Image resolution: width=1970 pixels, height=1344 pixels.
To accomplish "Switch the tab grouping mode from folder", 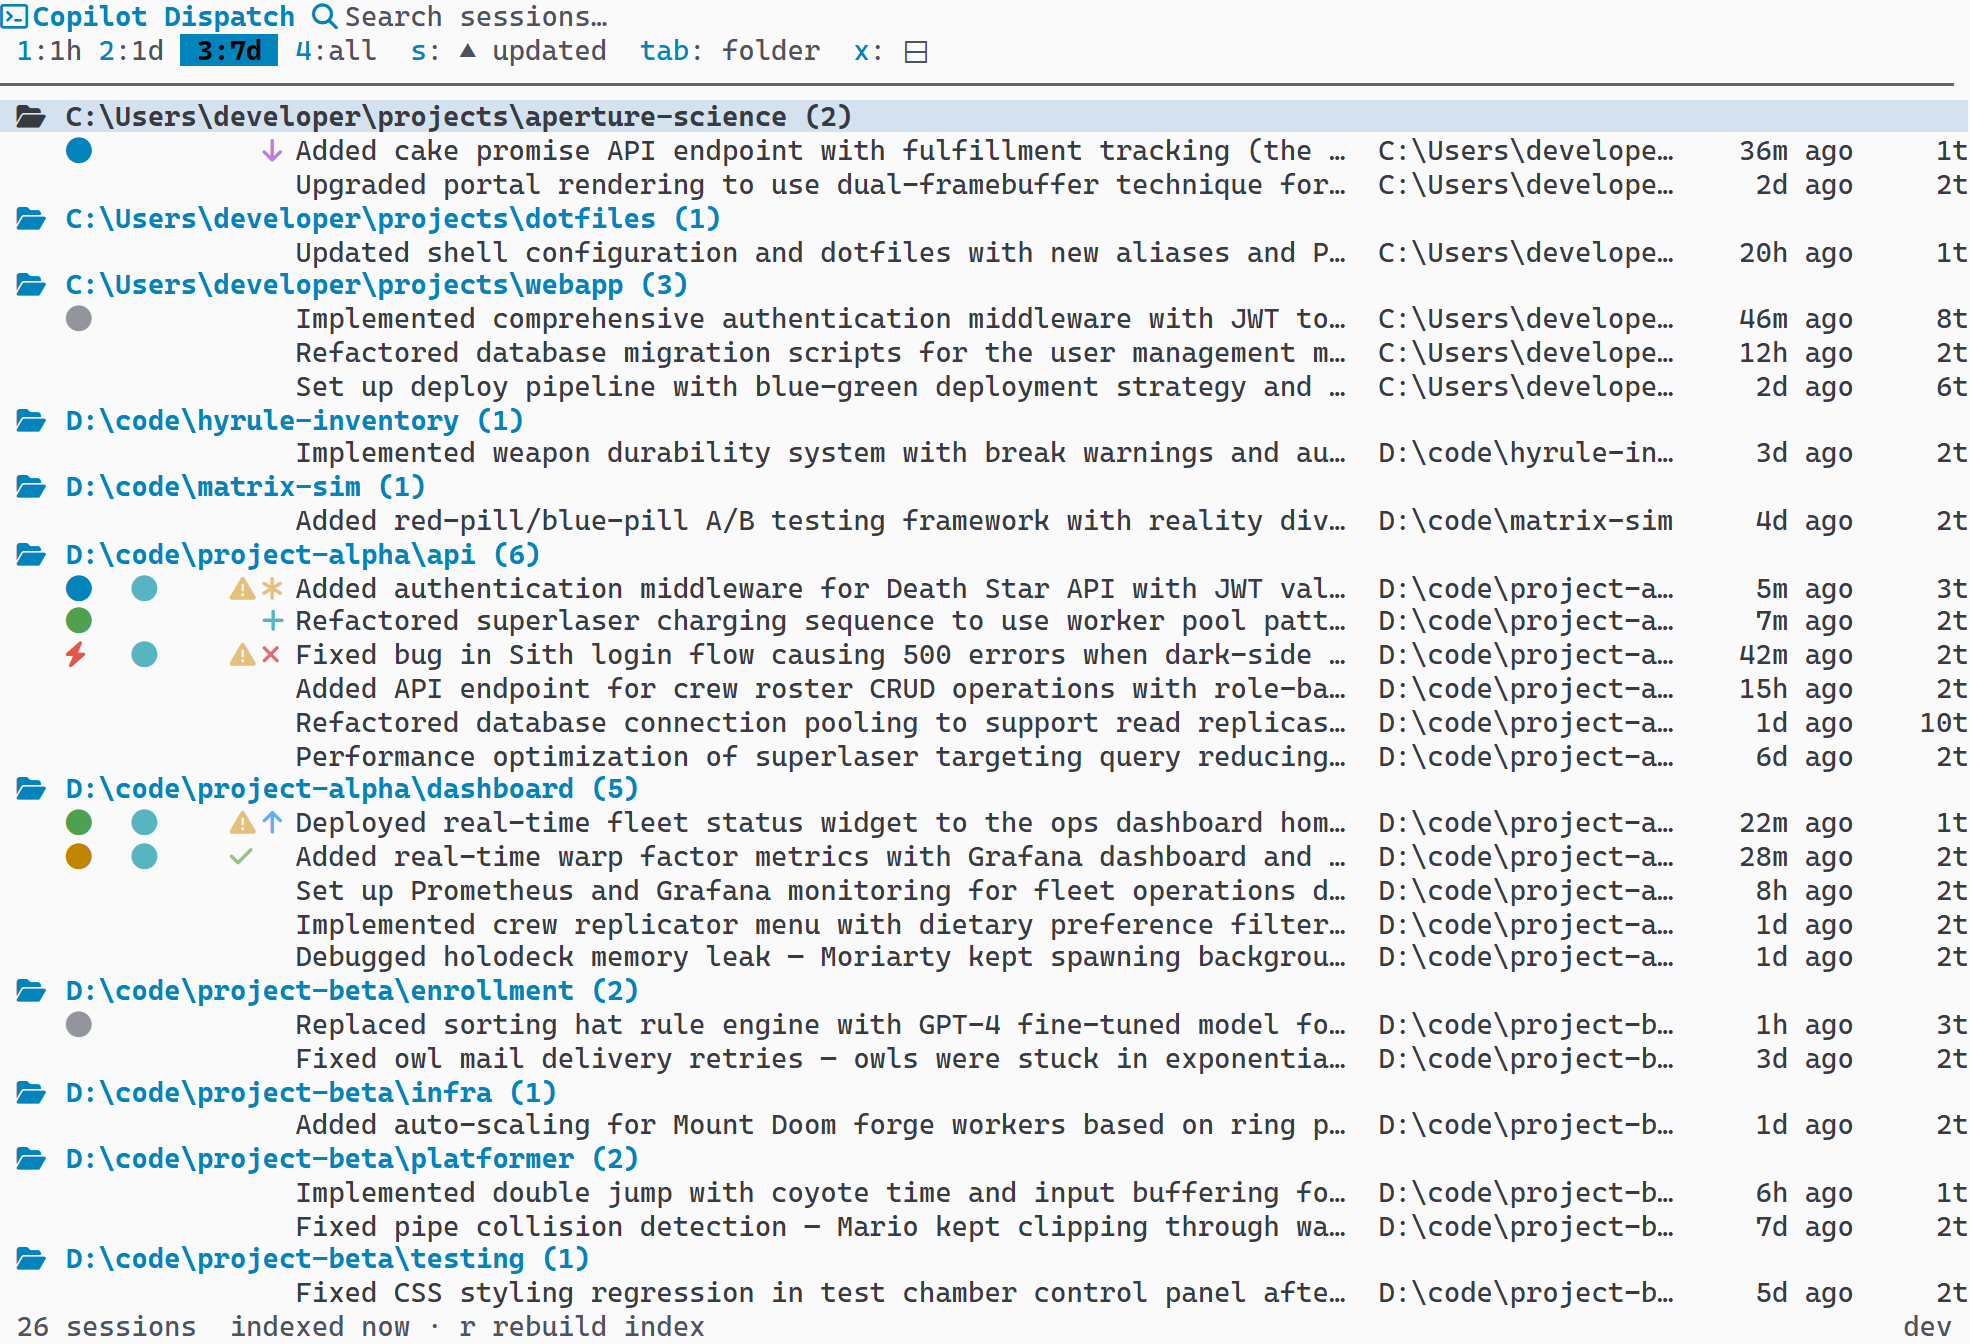I will pyautogui.click(x=730, y=51).
